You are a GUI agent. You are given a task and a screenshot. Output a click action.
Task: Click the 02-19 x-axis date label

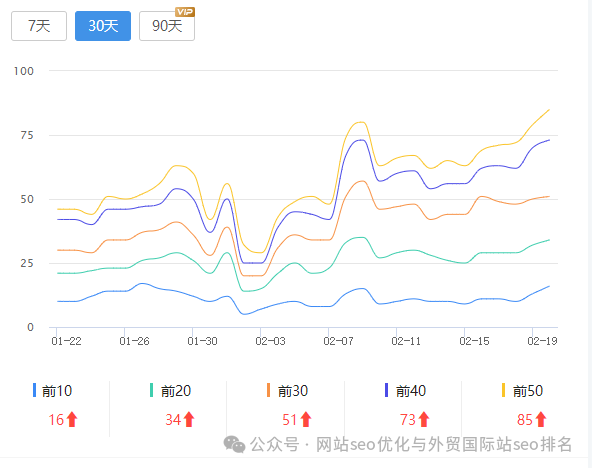pyautogui.click(x=542, y=341)
